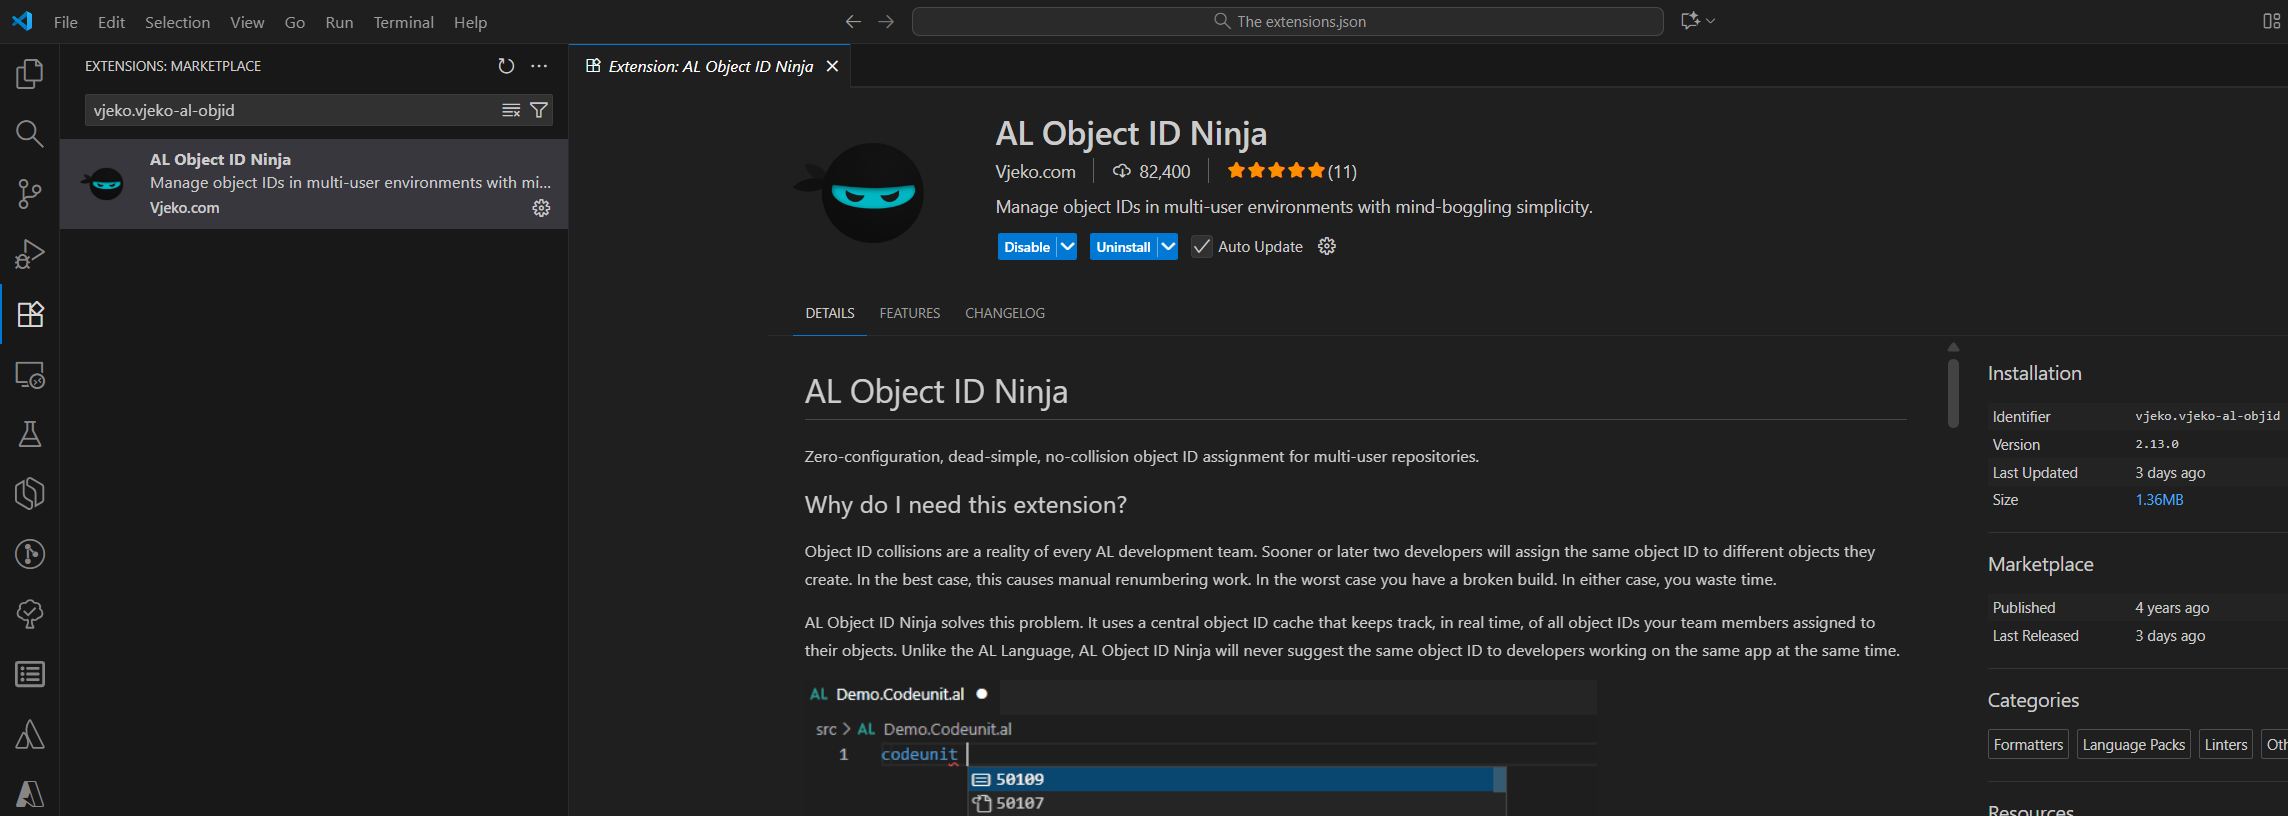Open the Terminal menu
The height and width of the screenshot is (816, 2288).
point(403,22)
